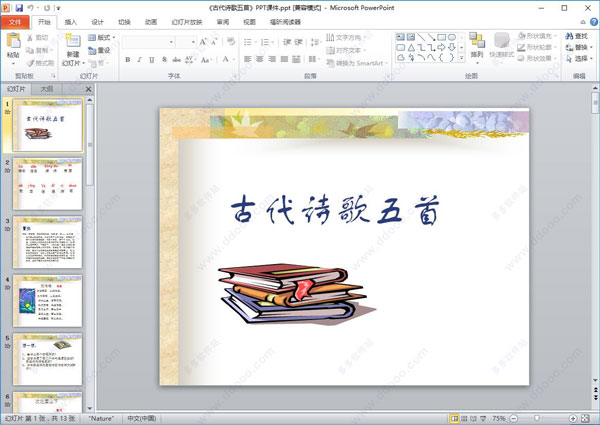
Task: Select the right arrow shape in gallery
Action: [x=442, y=47]
